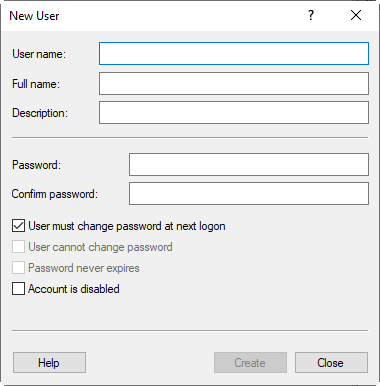Click the "Password:" label text

click(x=37, y=165)
